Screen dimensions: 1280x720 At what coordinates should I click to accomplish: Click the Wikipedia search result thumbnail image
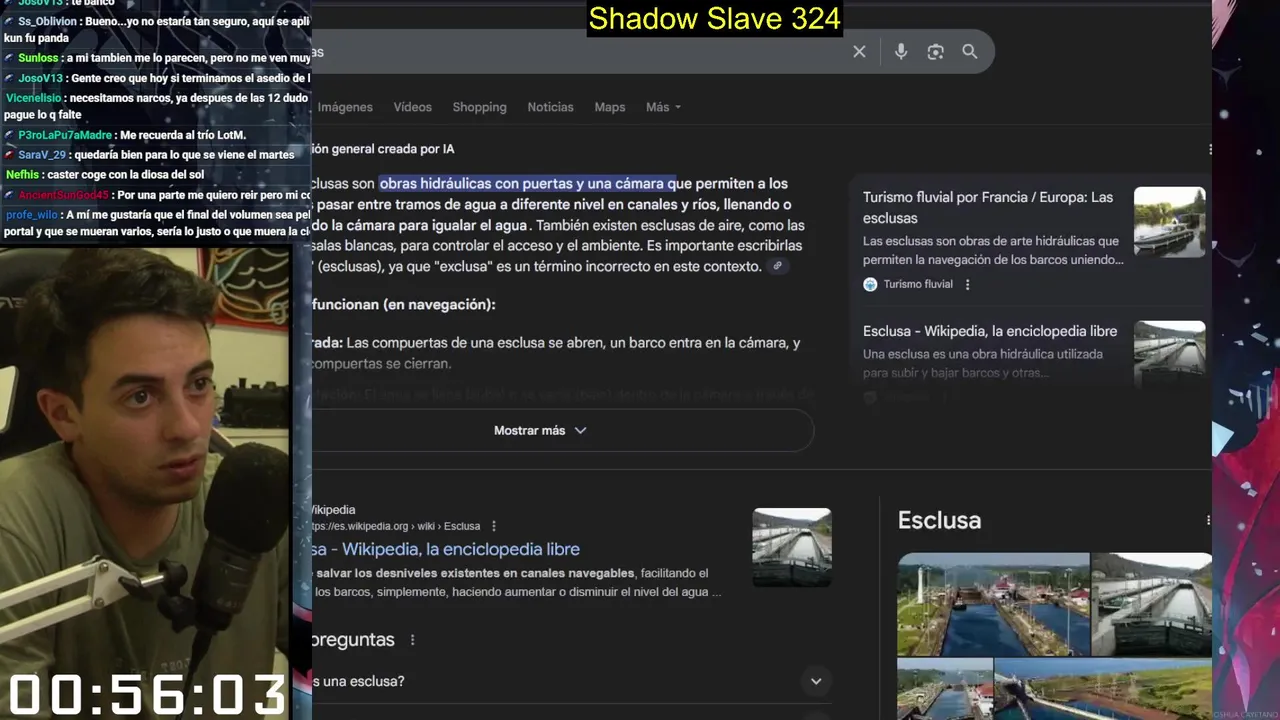792,547
